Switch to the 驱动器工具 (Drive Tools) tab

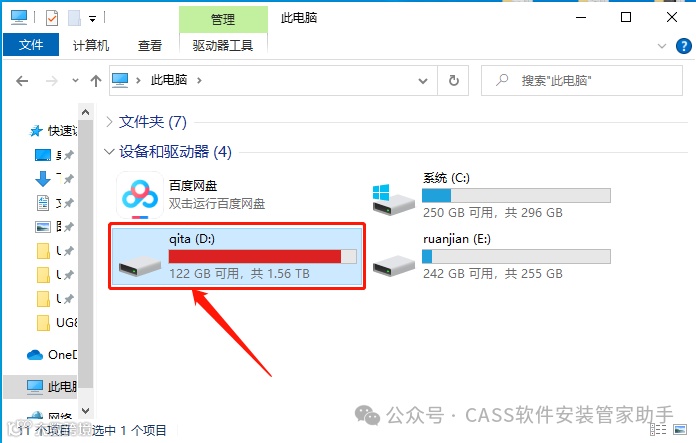click(x=223, y=45)
